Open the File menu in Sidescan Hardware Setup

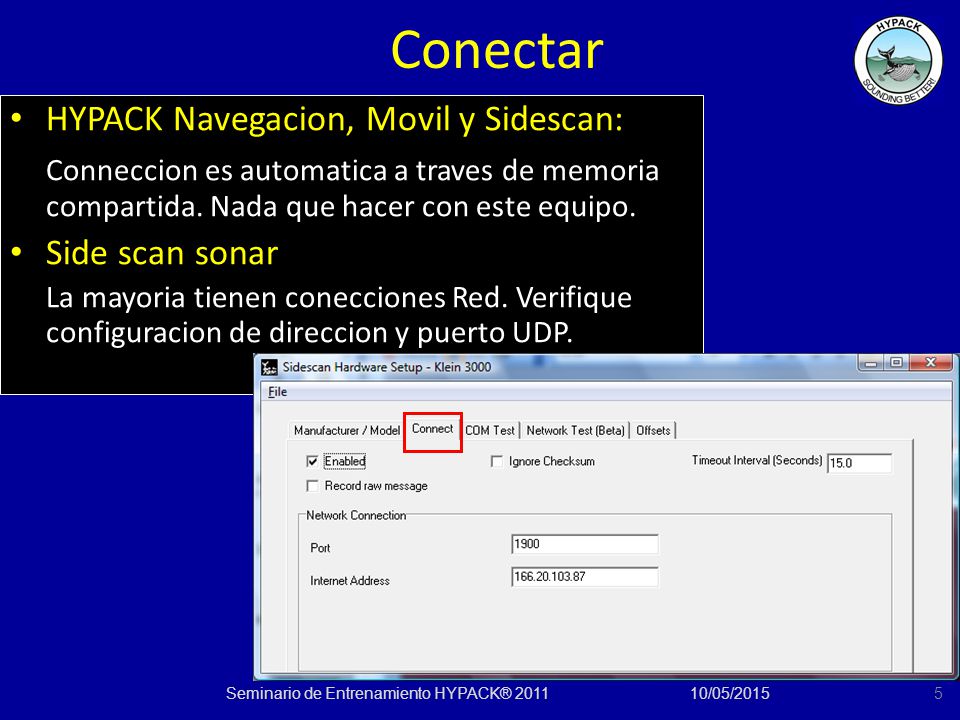[x=277, y=392]
